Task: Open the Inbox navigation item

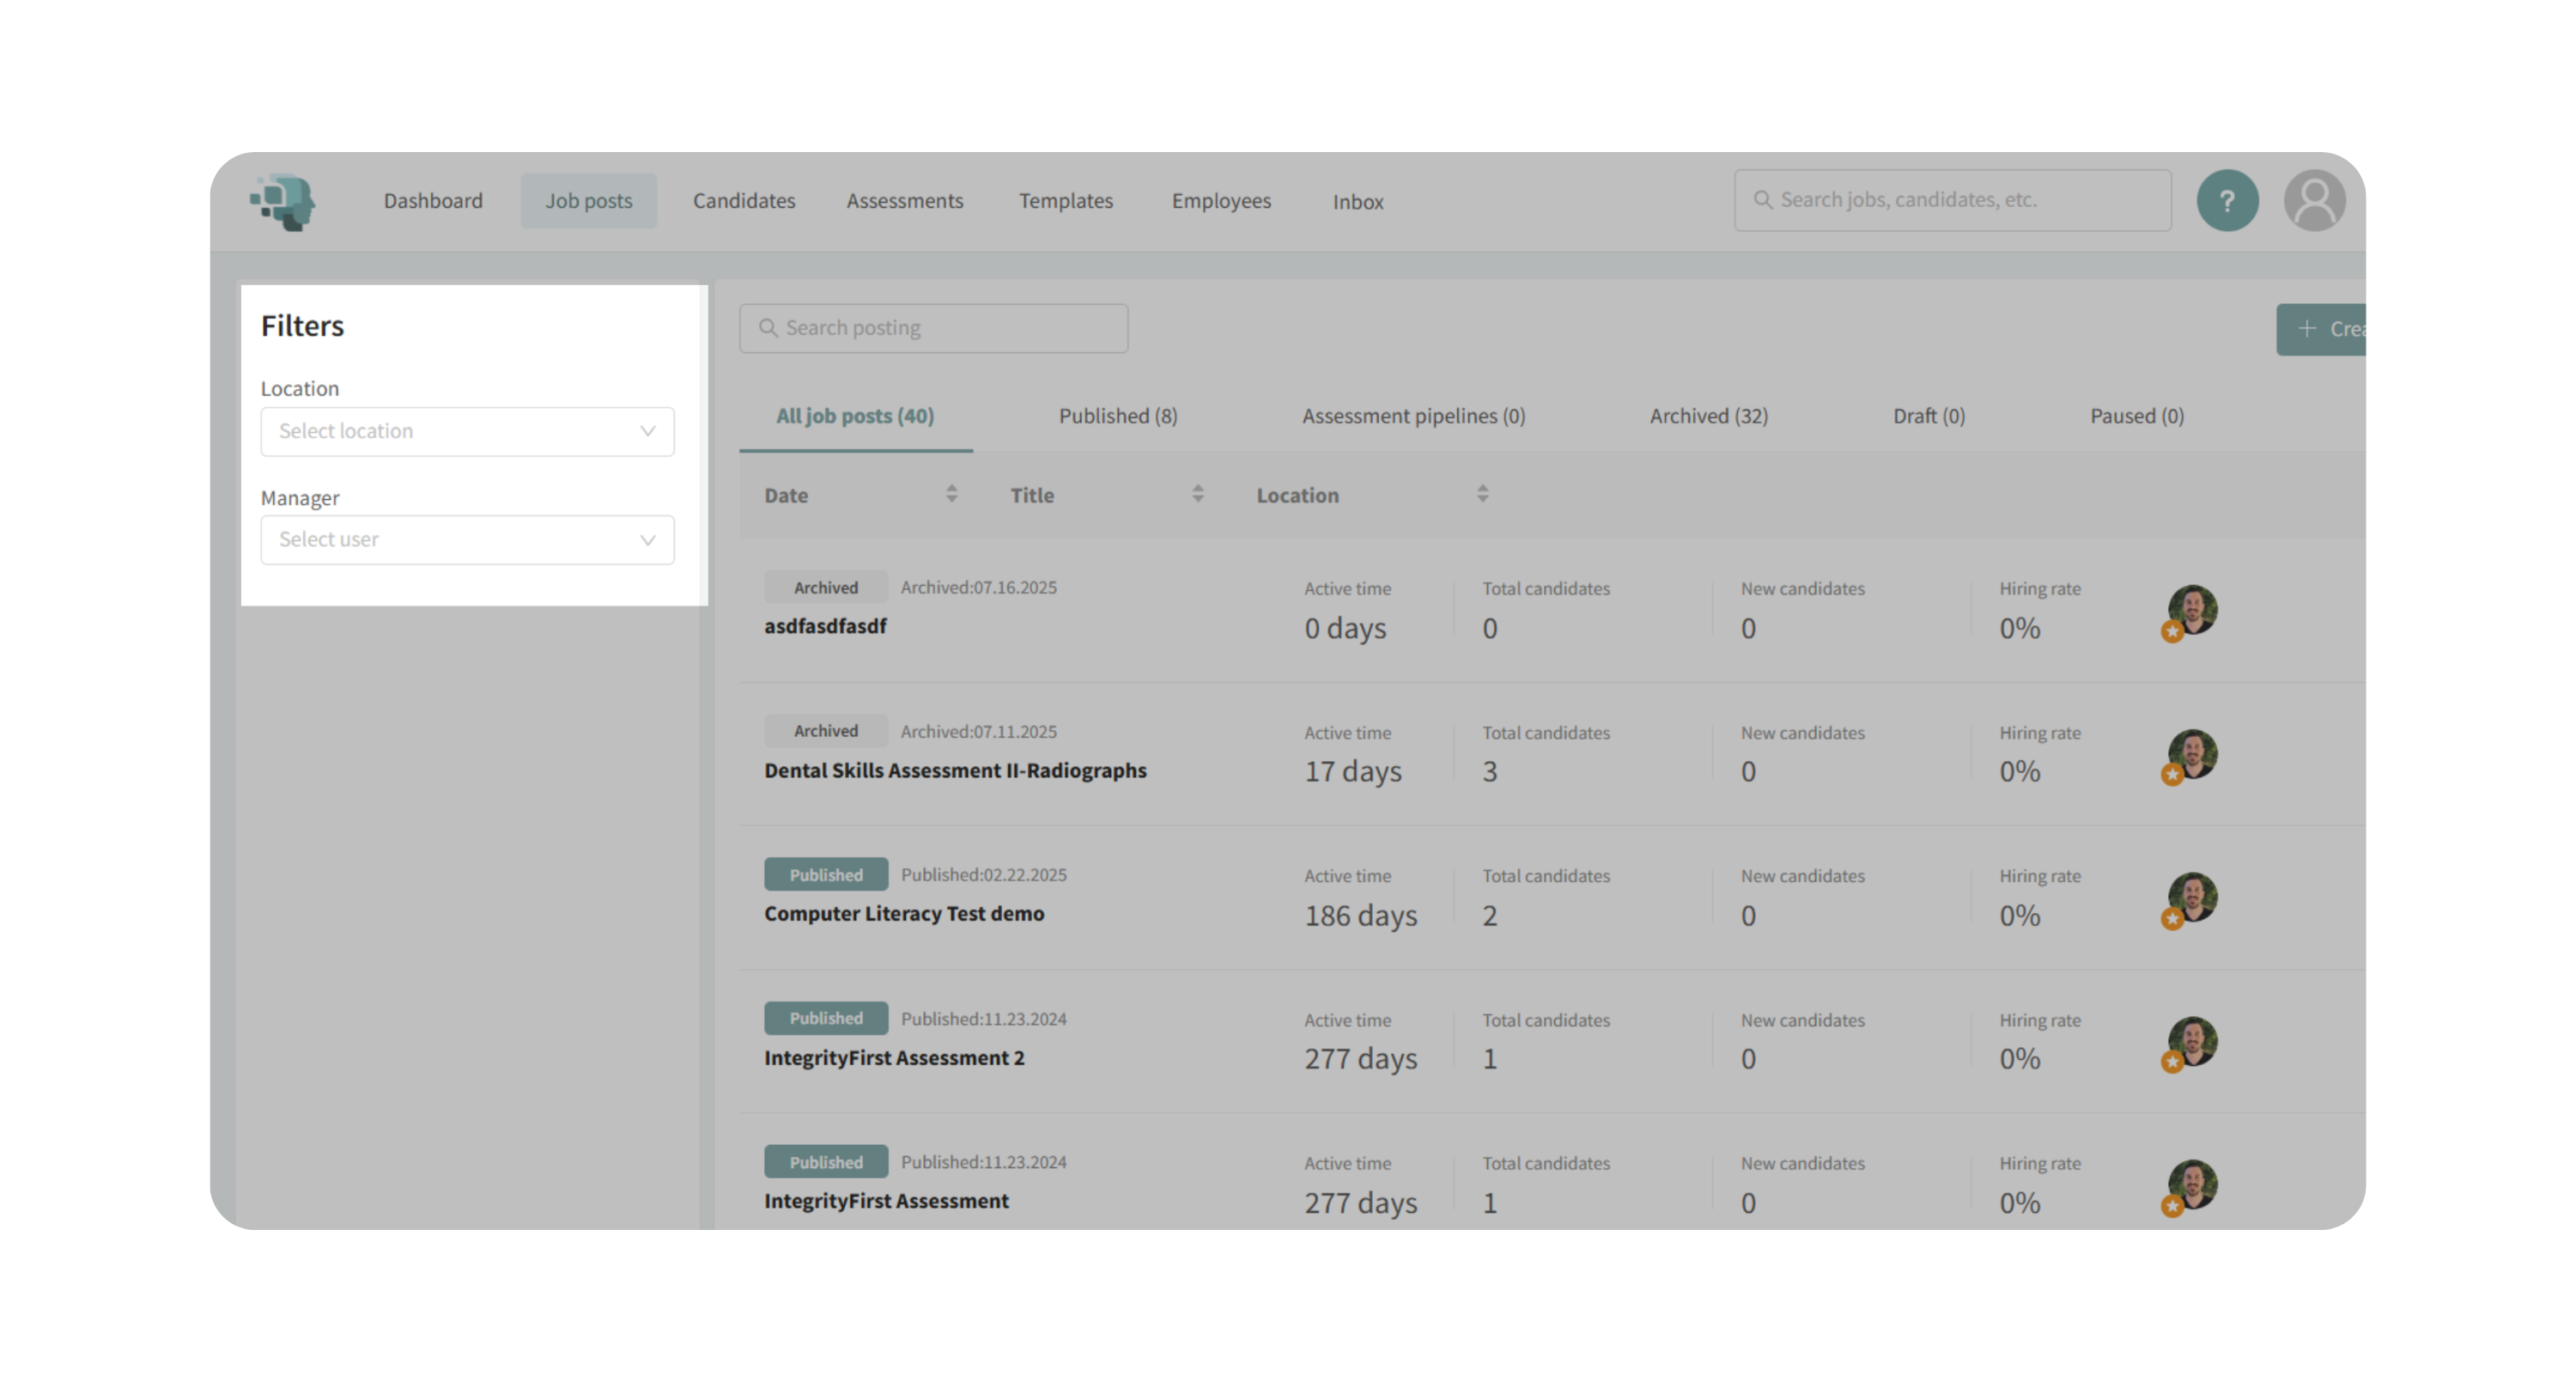Action: (1357, 202)
